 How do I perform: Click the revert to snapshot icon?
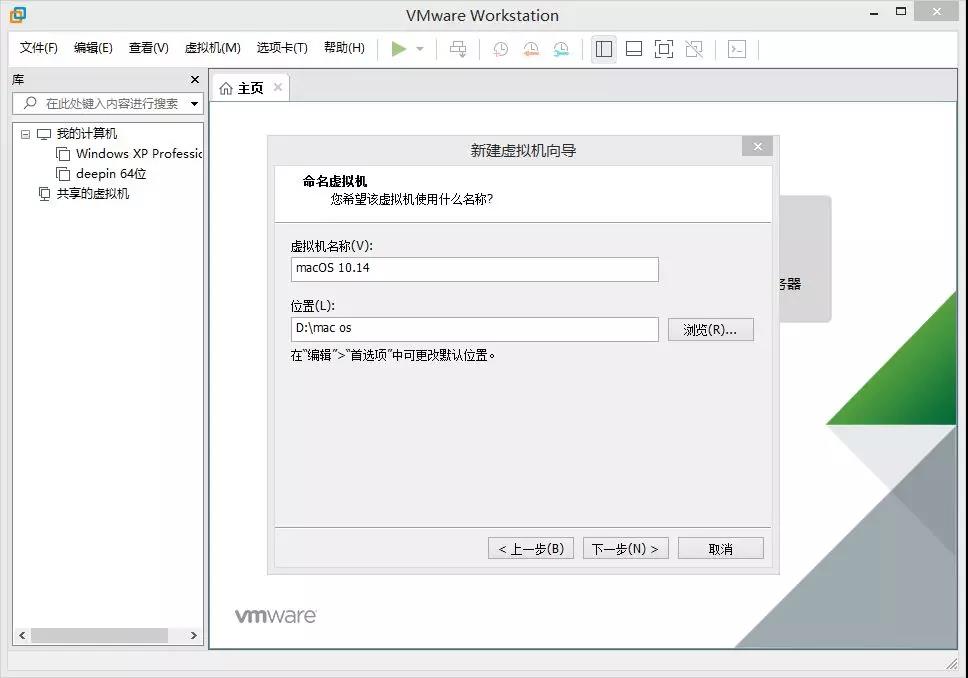531,49
